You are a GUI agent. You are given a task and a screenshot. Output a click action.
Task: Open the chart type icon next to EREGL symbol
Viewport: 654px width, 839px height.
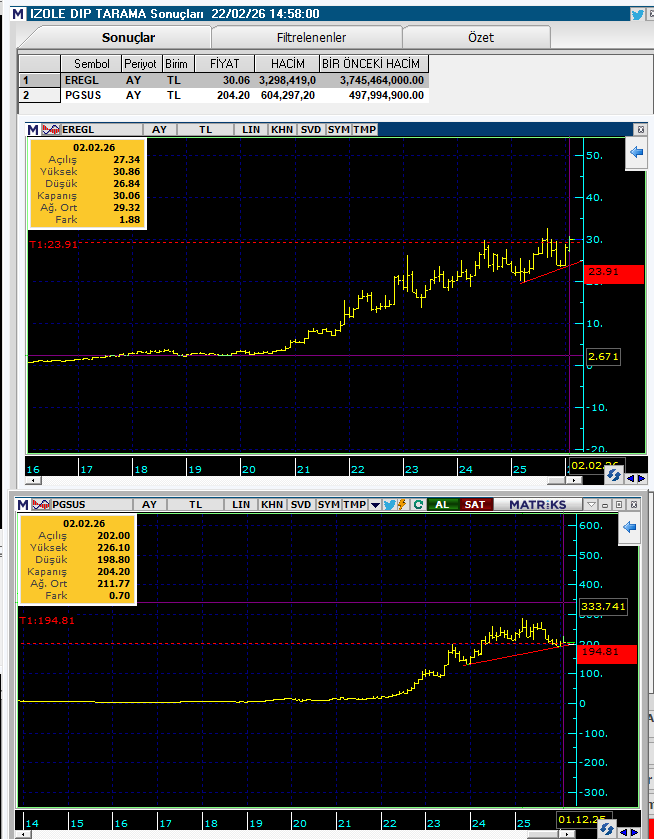coord(51,129)
